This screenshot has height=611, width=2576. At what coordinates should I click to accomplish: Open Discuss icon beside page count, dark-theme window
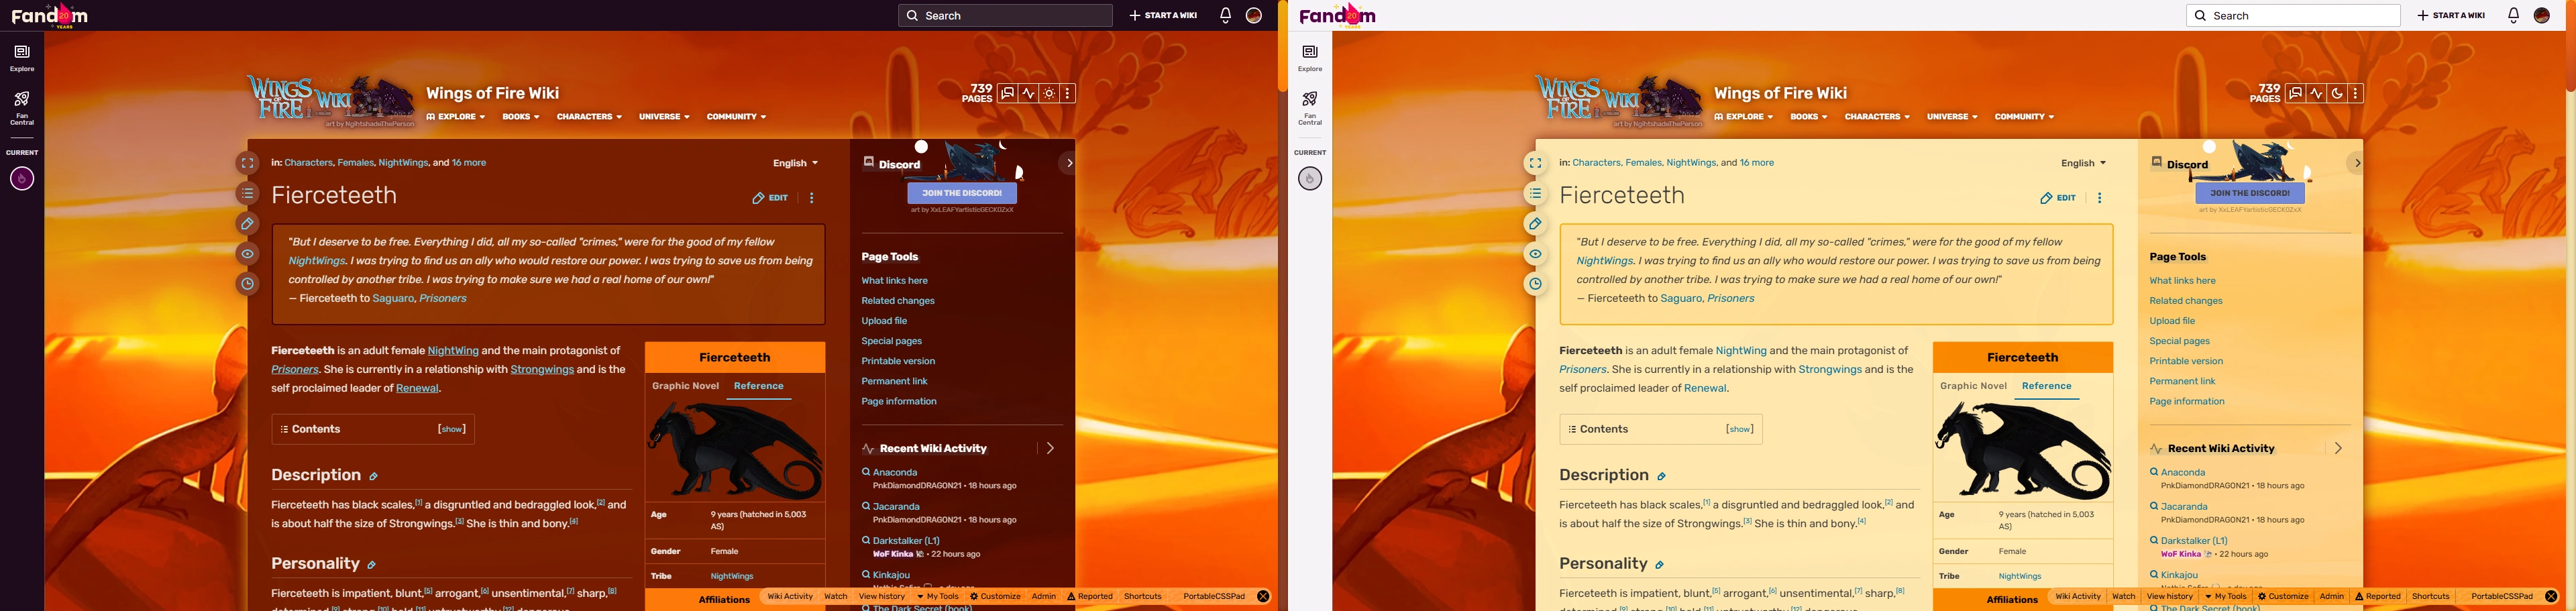click(x=1008, y=93)
